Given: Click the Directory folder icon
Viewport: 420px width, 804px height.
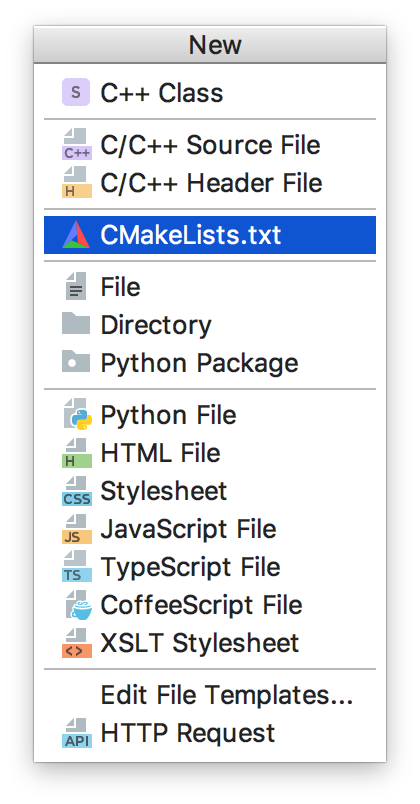Looking at the screenshot, I should 76,324.
